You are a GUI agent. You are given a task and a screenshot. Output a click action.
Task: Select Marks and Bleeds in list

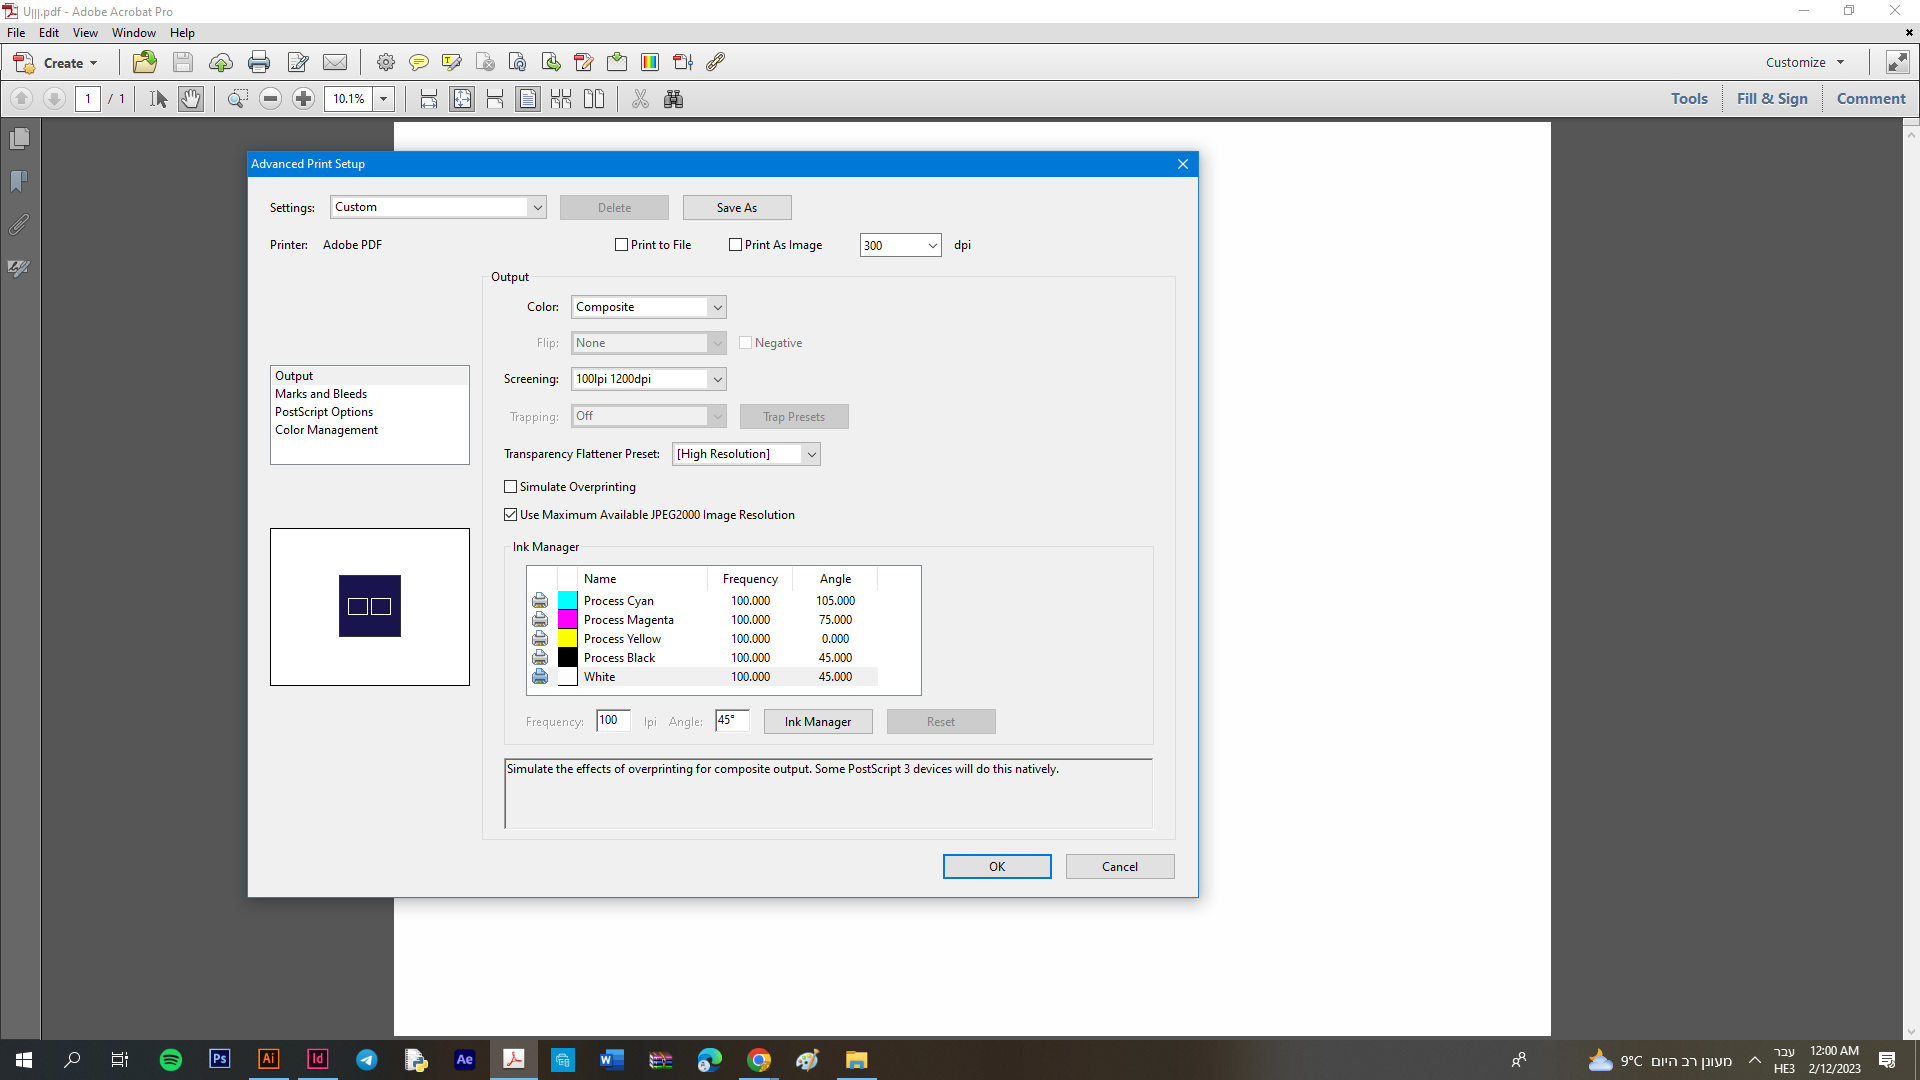tap(321, 394)
